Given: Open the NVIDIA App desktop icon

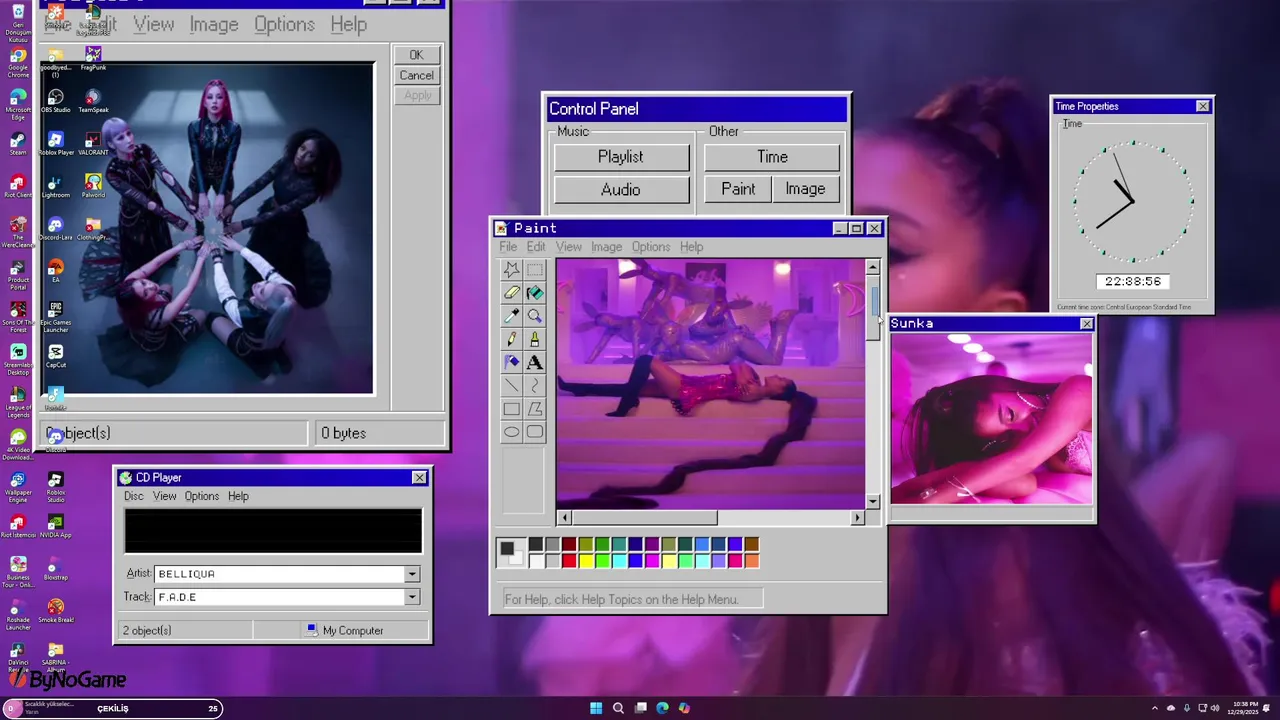Looking at the screenshot, I should pyautogui.click(x=55, y=527).
